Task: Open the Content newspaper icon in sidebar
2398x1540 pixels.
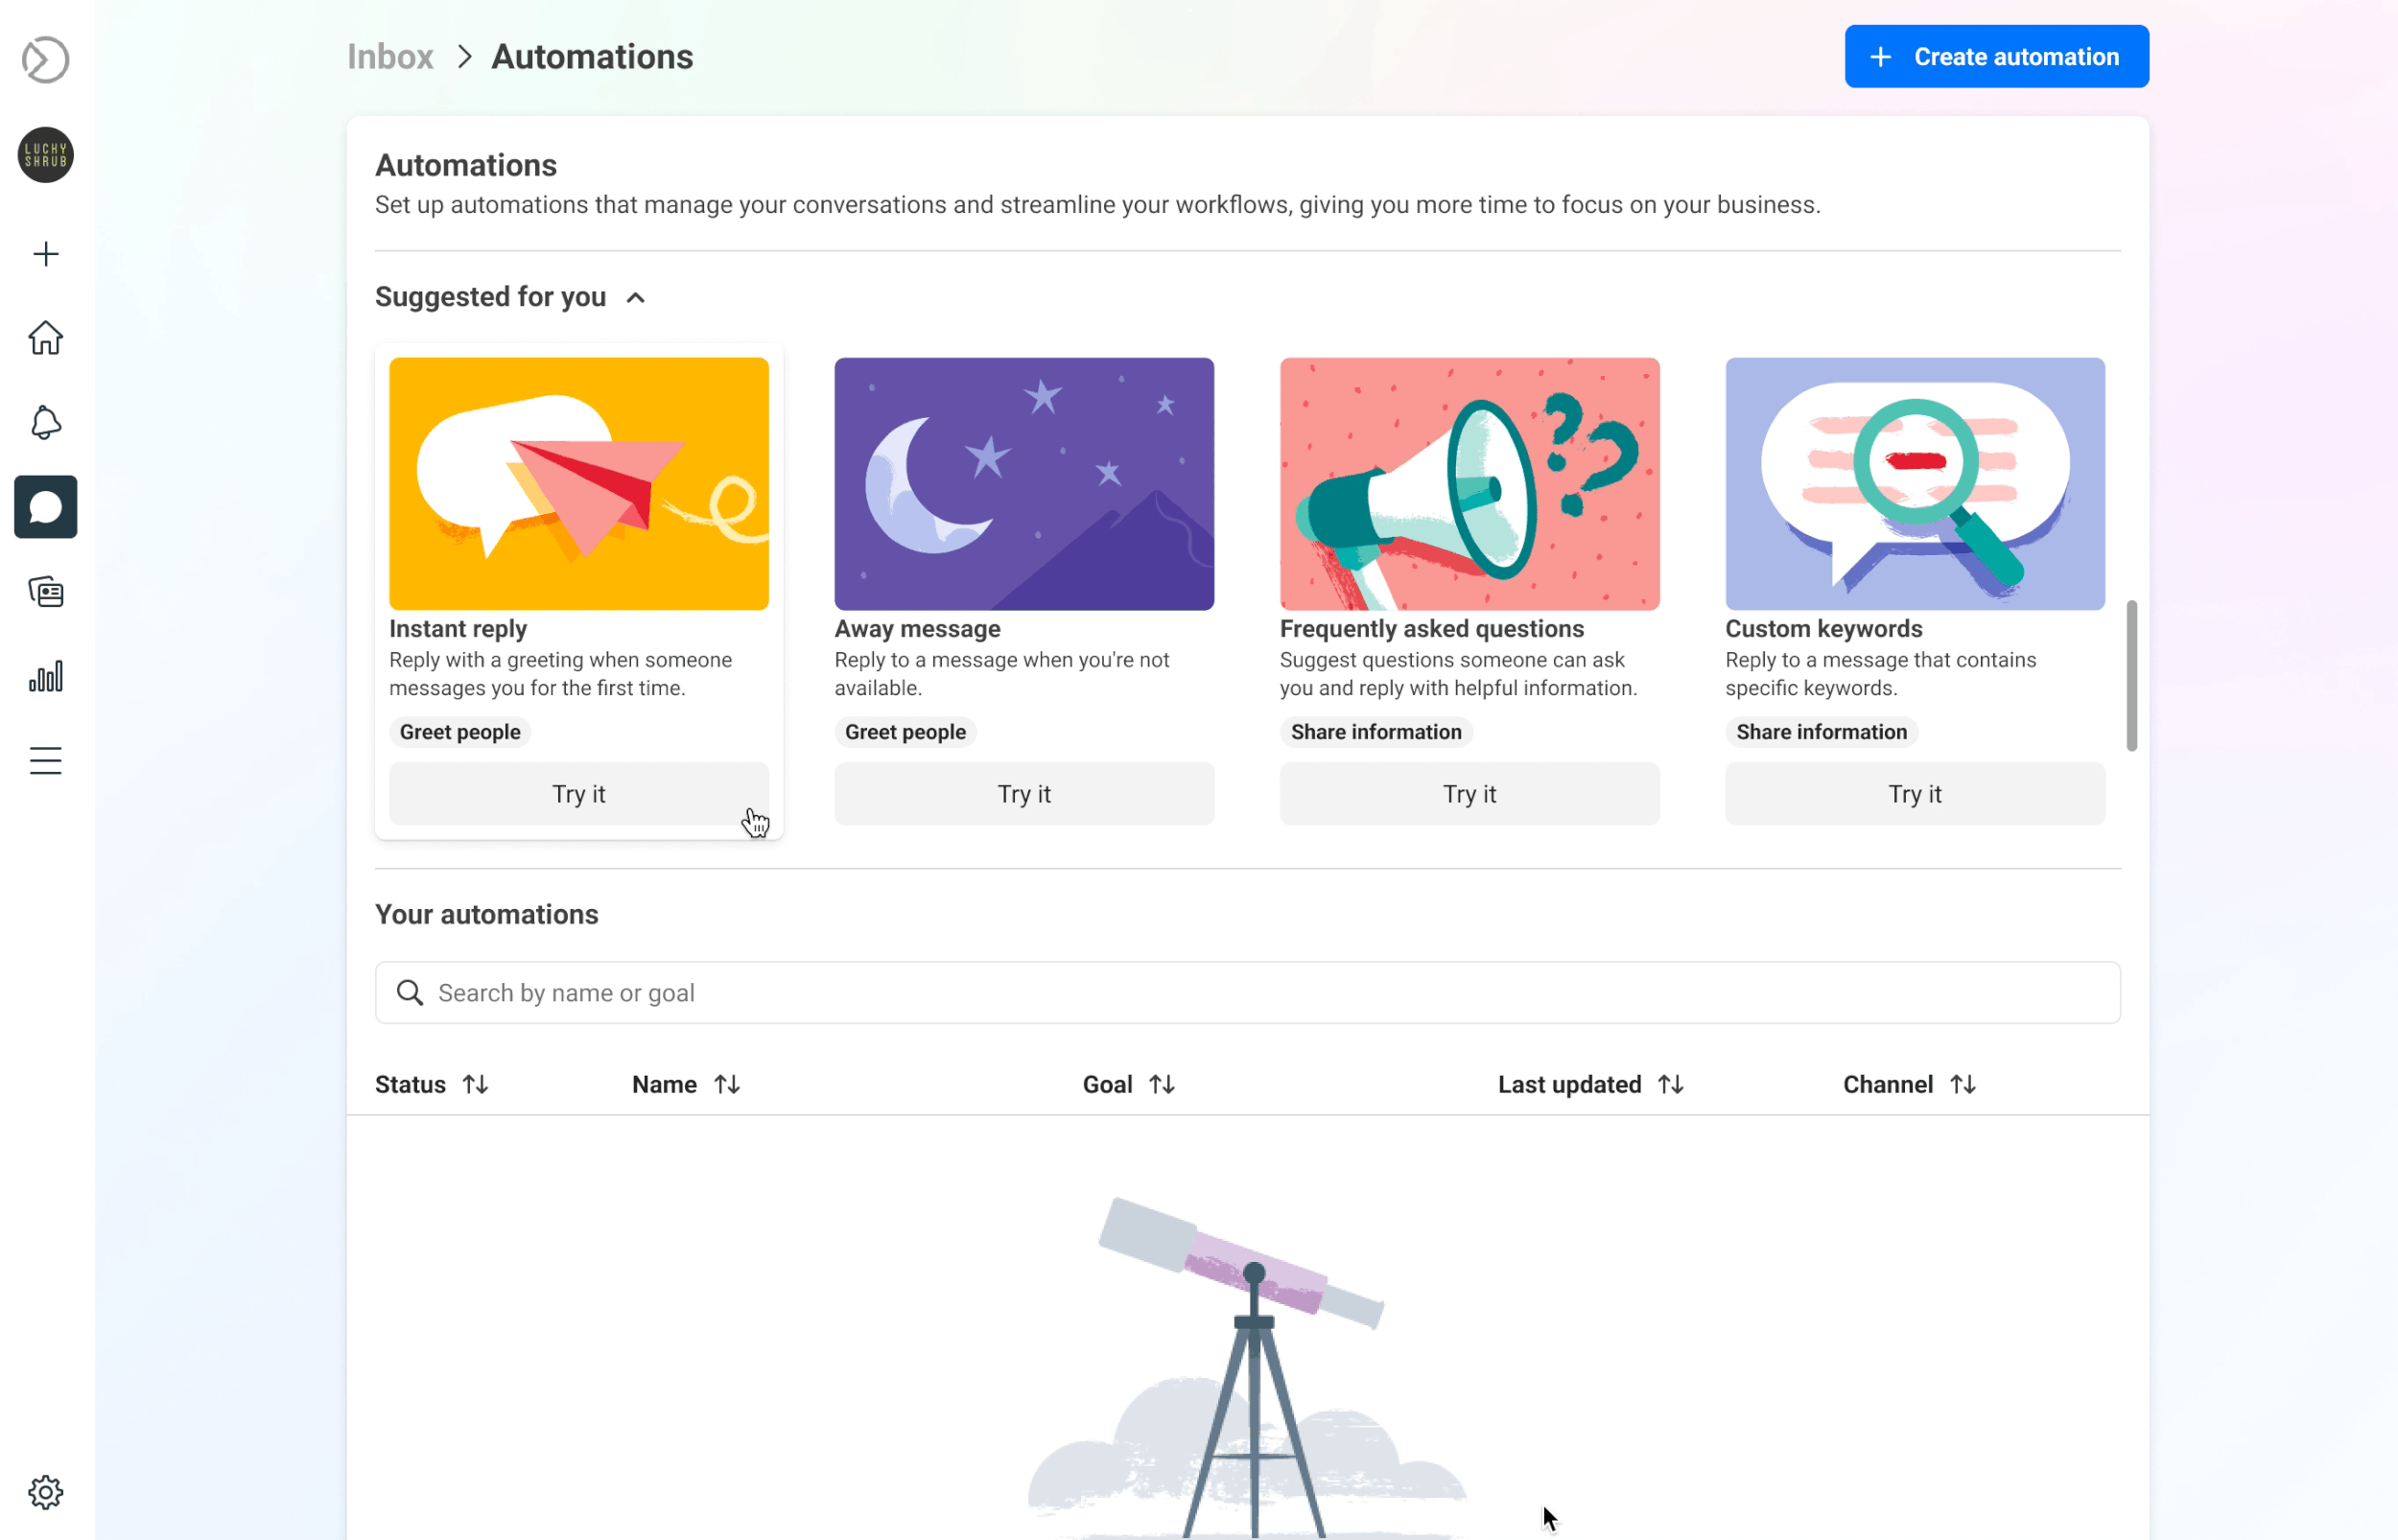Action: pyautogui.click(x=45, y=592)
